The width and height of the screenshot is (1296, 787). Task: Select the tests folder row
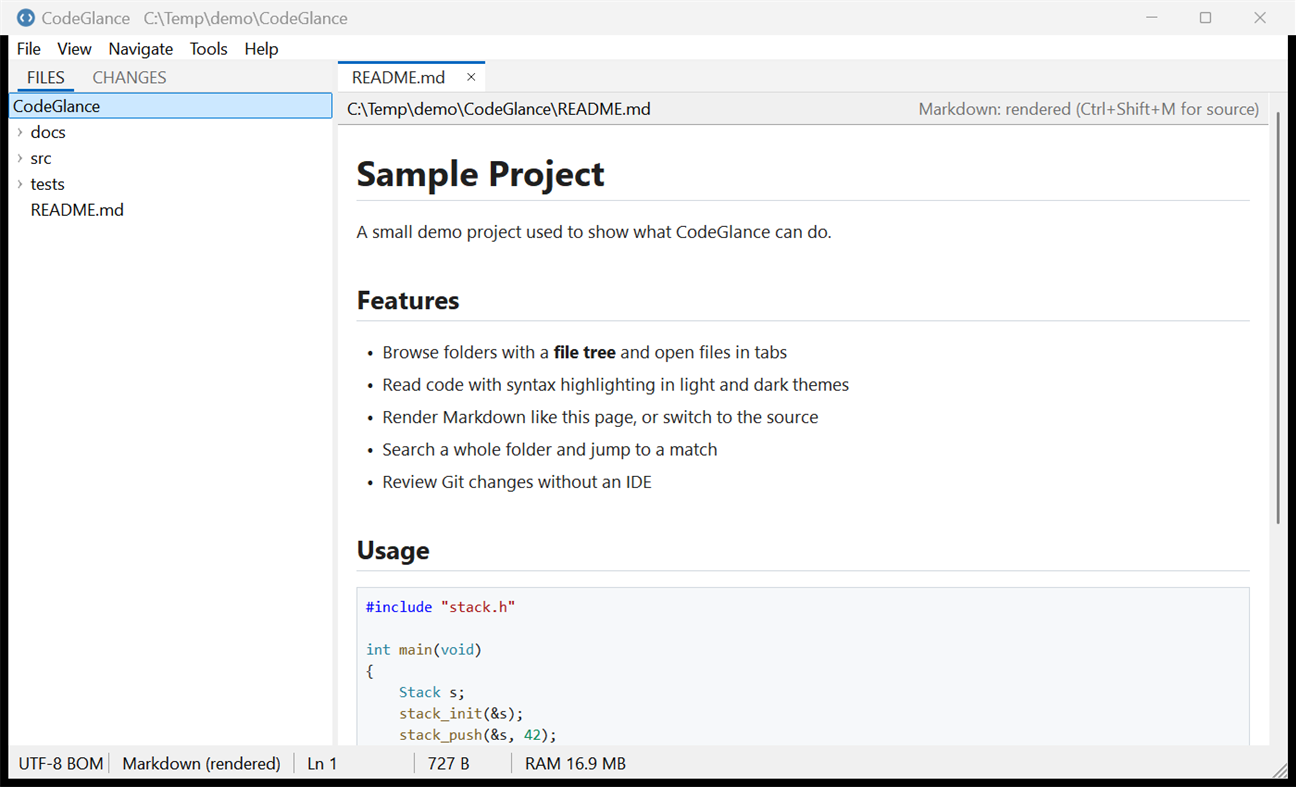coord(170,184)
